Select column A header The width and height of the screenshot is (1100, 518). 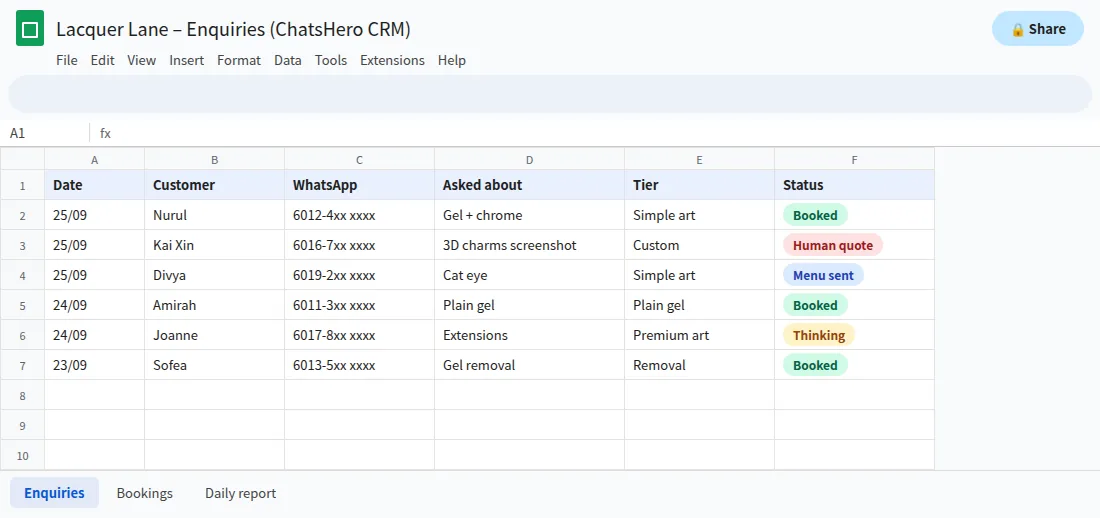point(95,159)
